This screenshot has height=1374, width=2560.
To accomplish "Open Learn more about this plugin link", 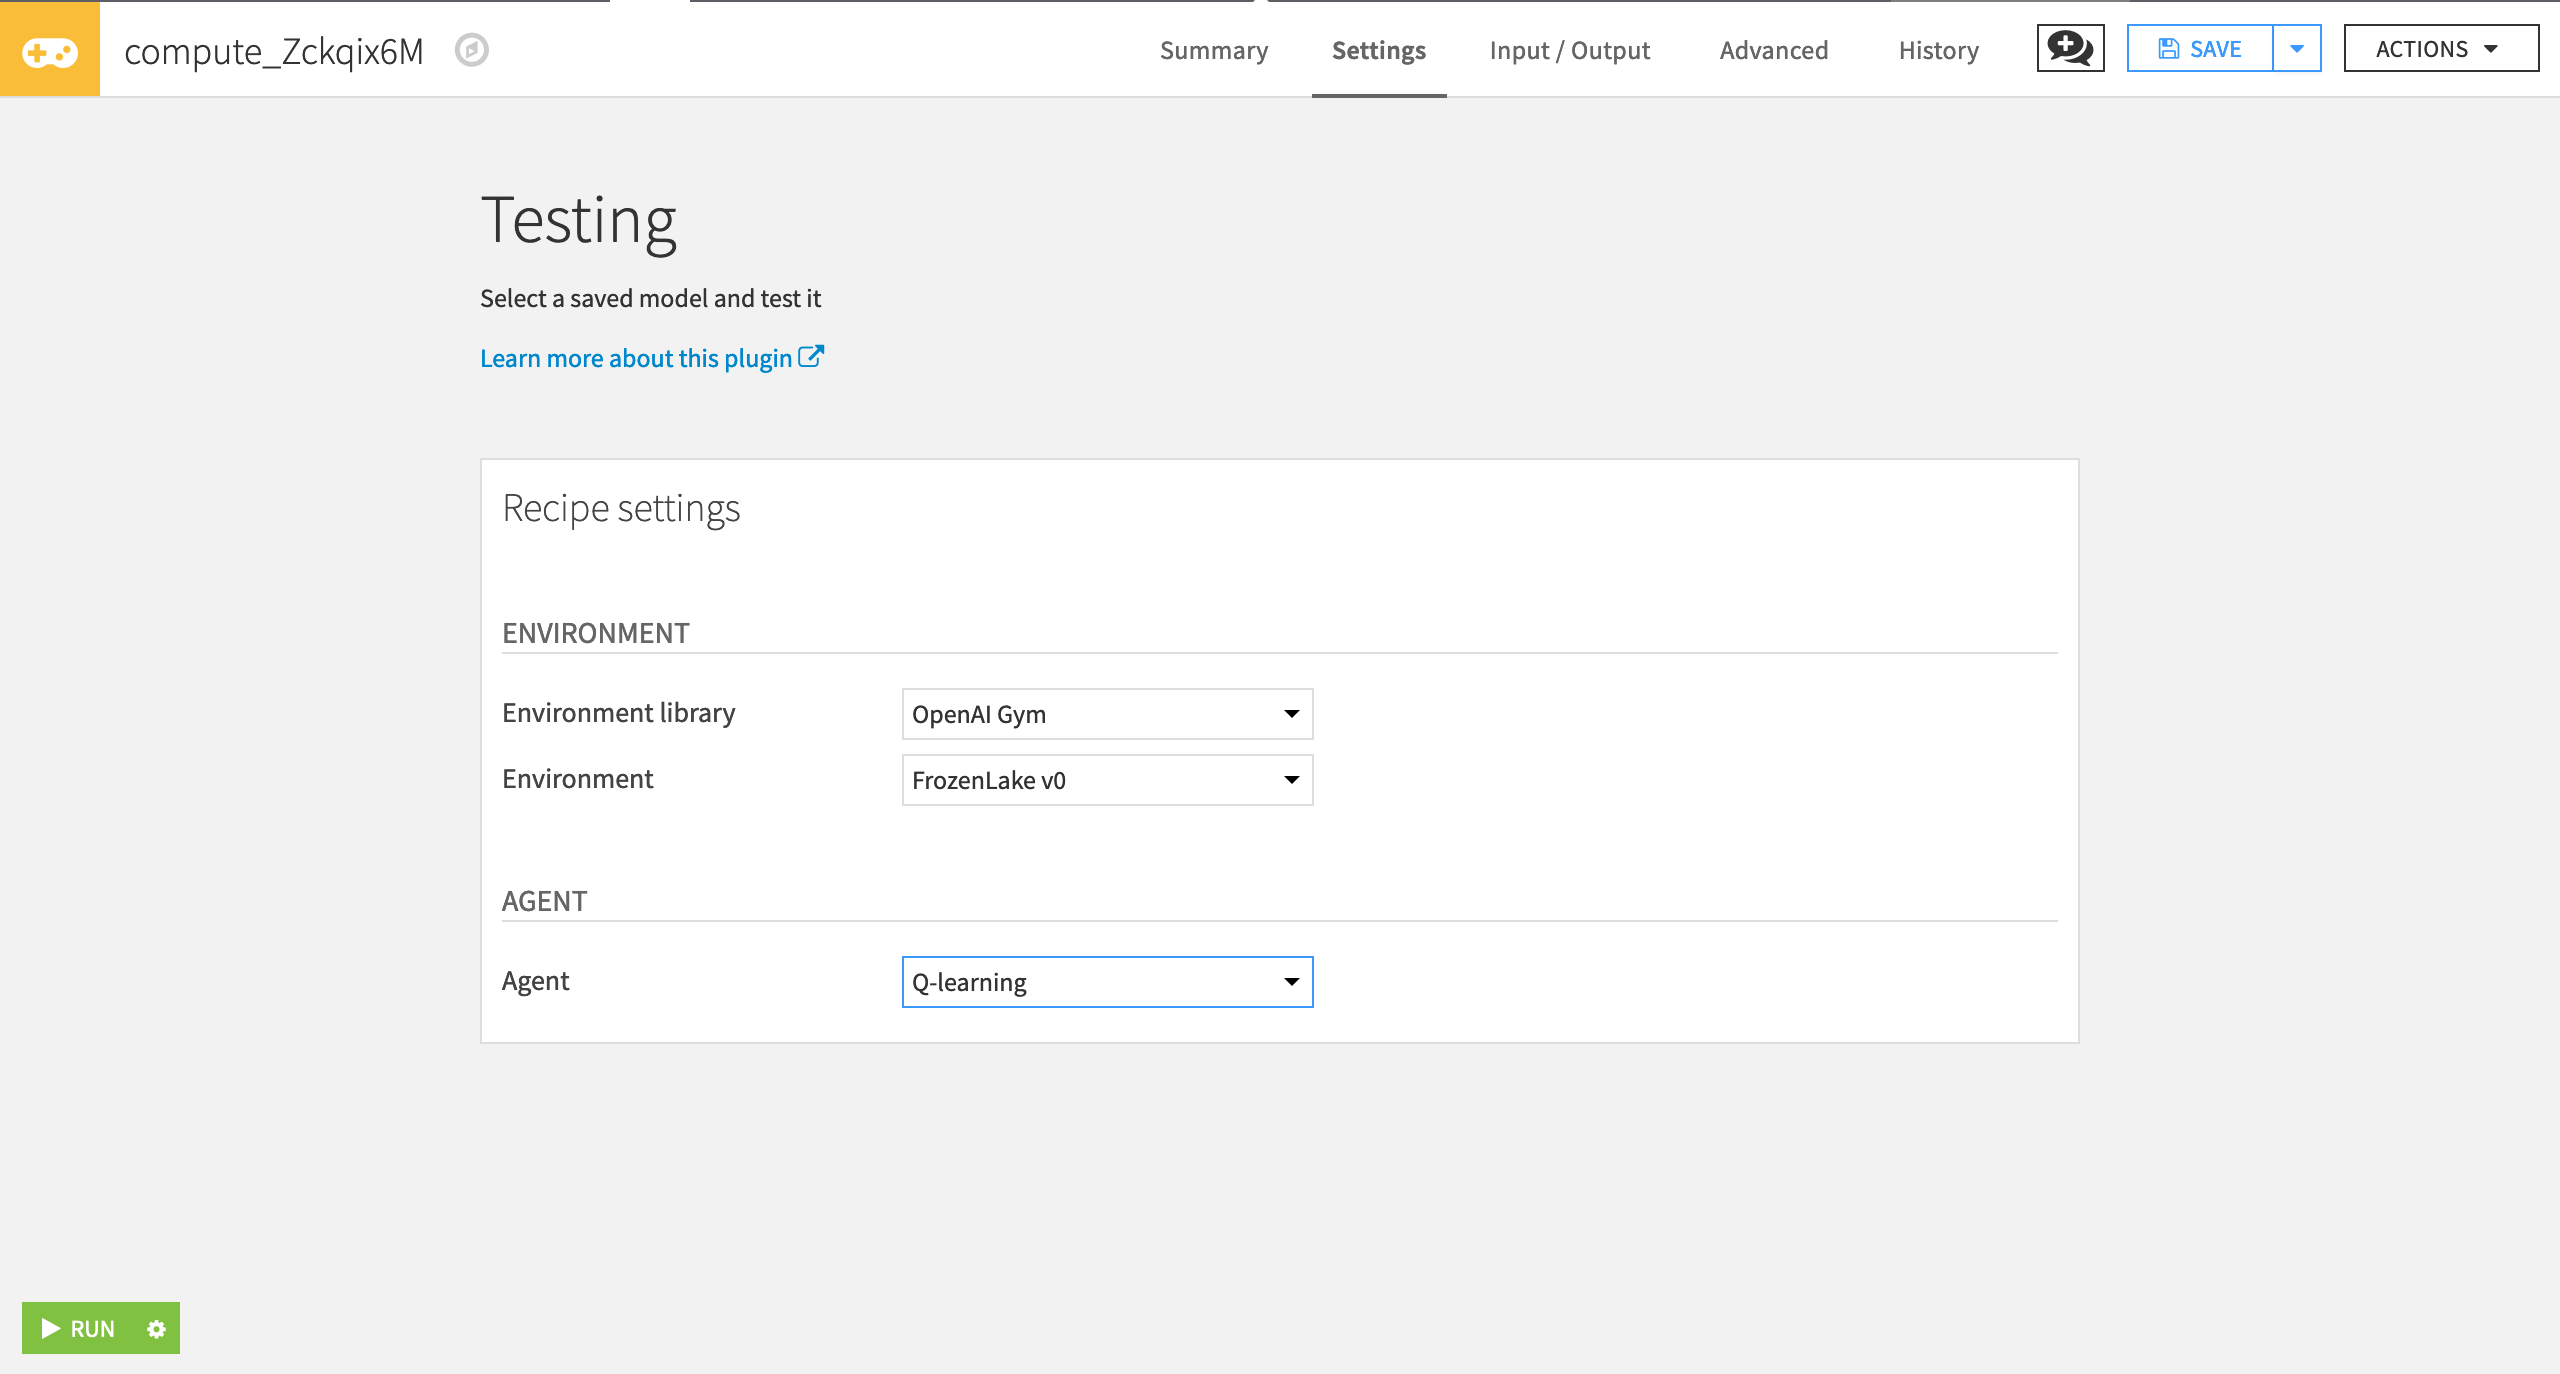I will 652,358.
